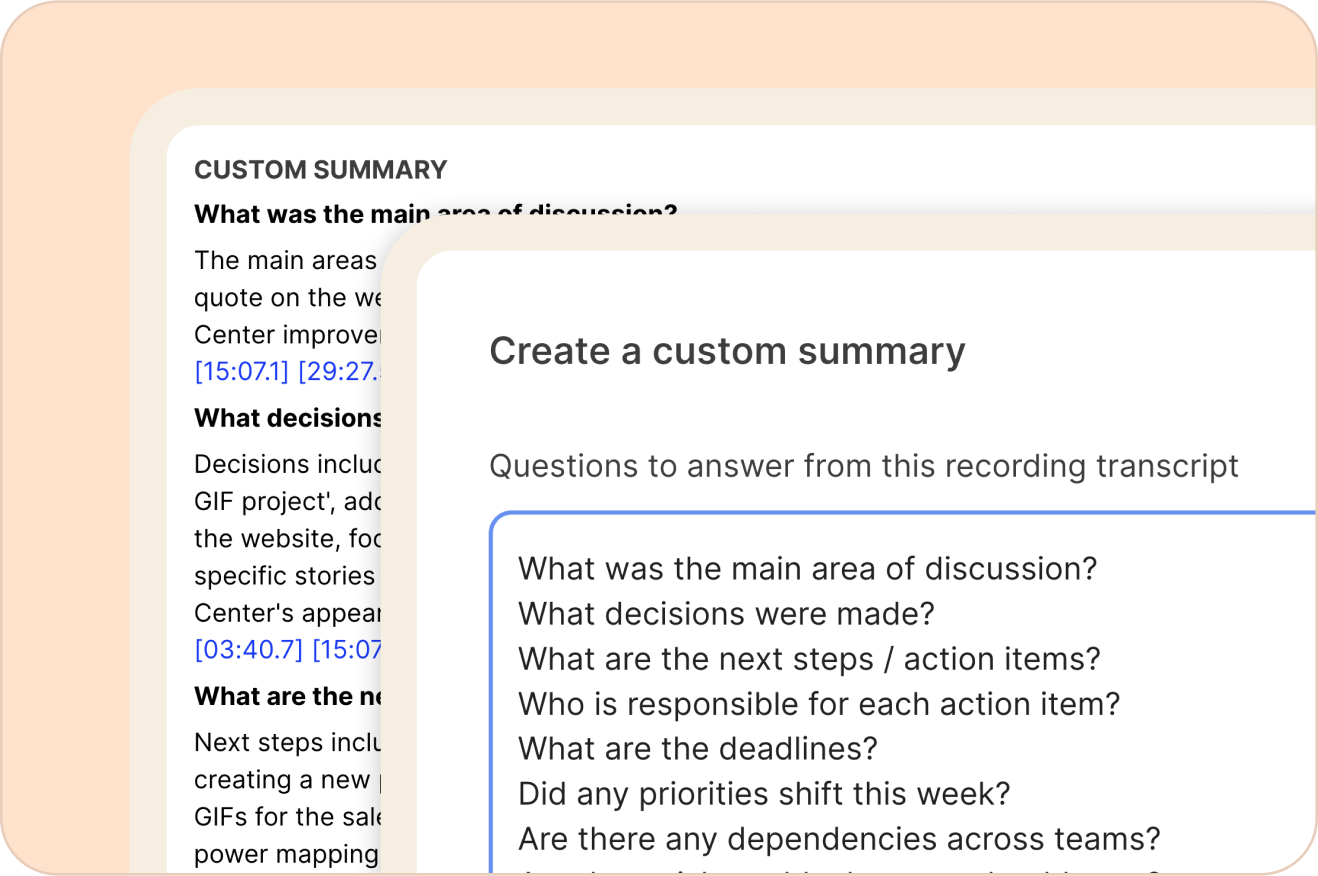
Task: Click line 'What are the deadlines?' in the text box
Action: [698, 749]
